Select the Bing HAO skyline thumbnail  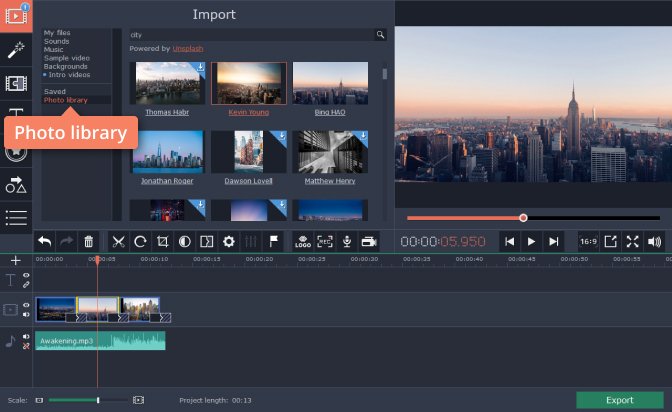[330, 83]
